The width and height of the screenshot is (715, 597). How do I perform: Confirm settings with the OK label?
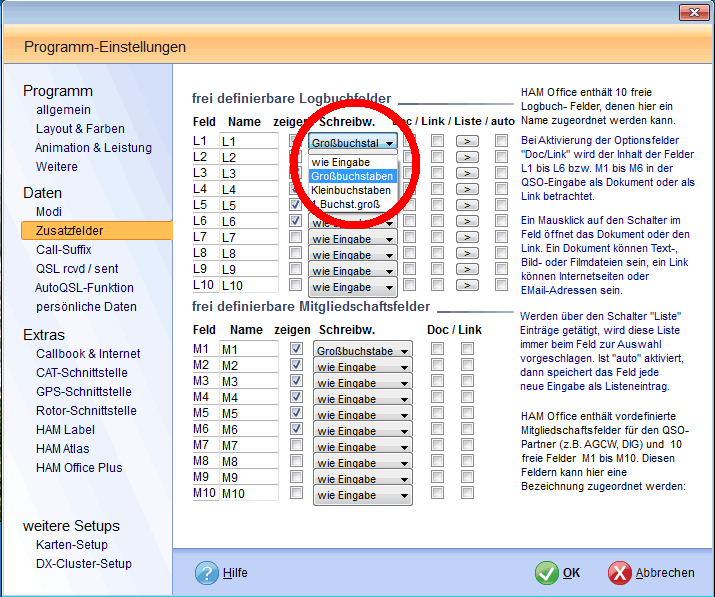click(x=571, y=573)
